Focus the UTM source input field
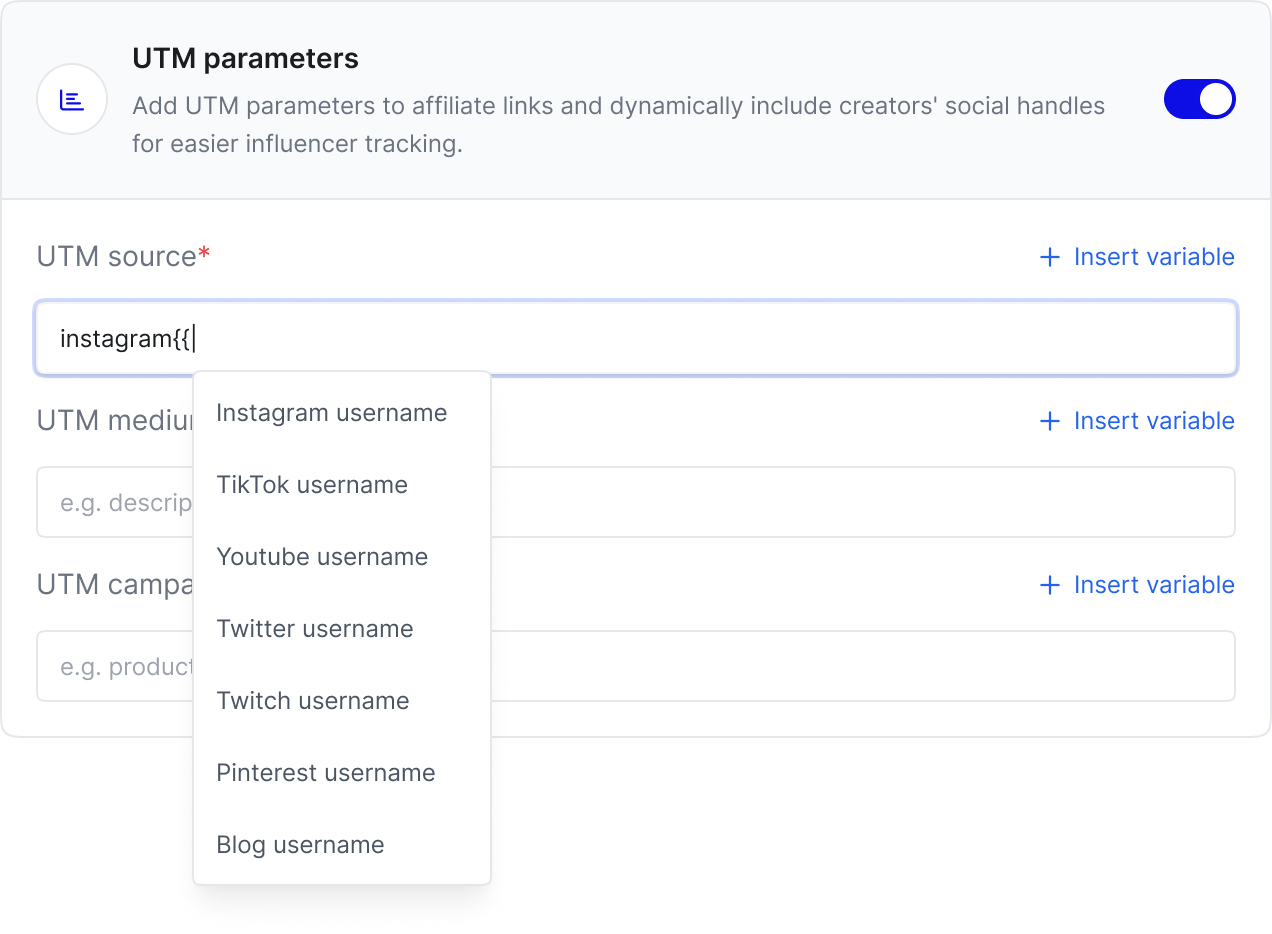 (700, 339)
